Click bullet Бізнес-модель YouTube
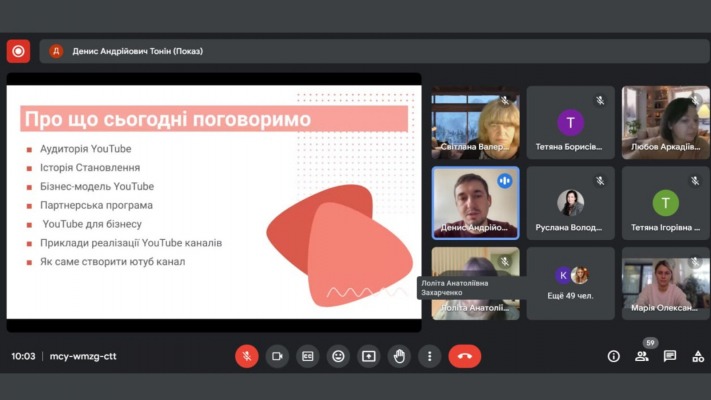Image resolution: width=711 pixels, height=400 pixels. click(x=97, y=186)
